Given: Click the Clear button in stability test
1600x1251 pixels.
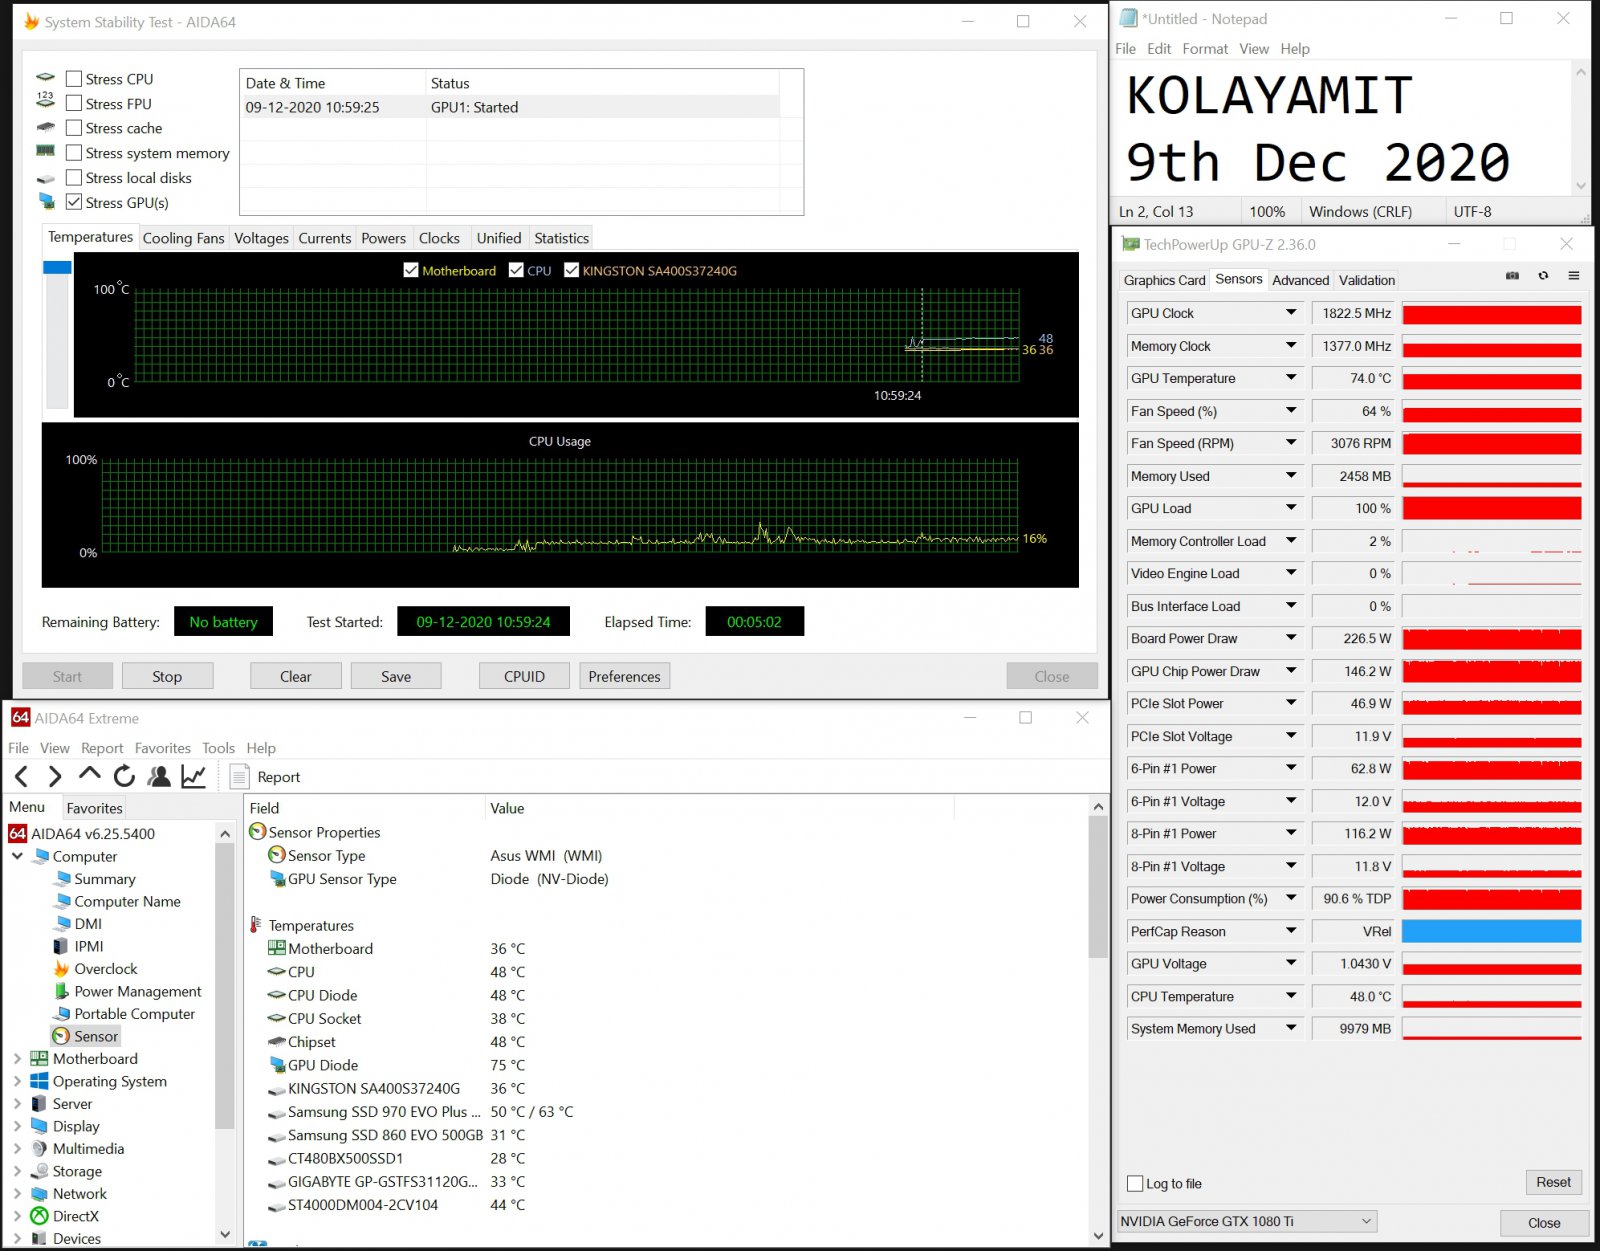Looking at the screenshot, I should click(x=295, y=676).
